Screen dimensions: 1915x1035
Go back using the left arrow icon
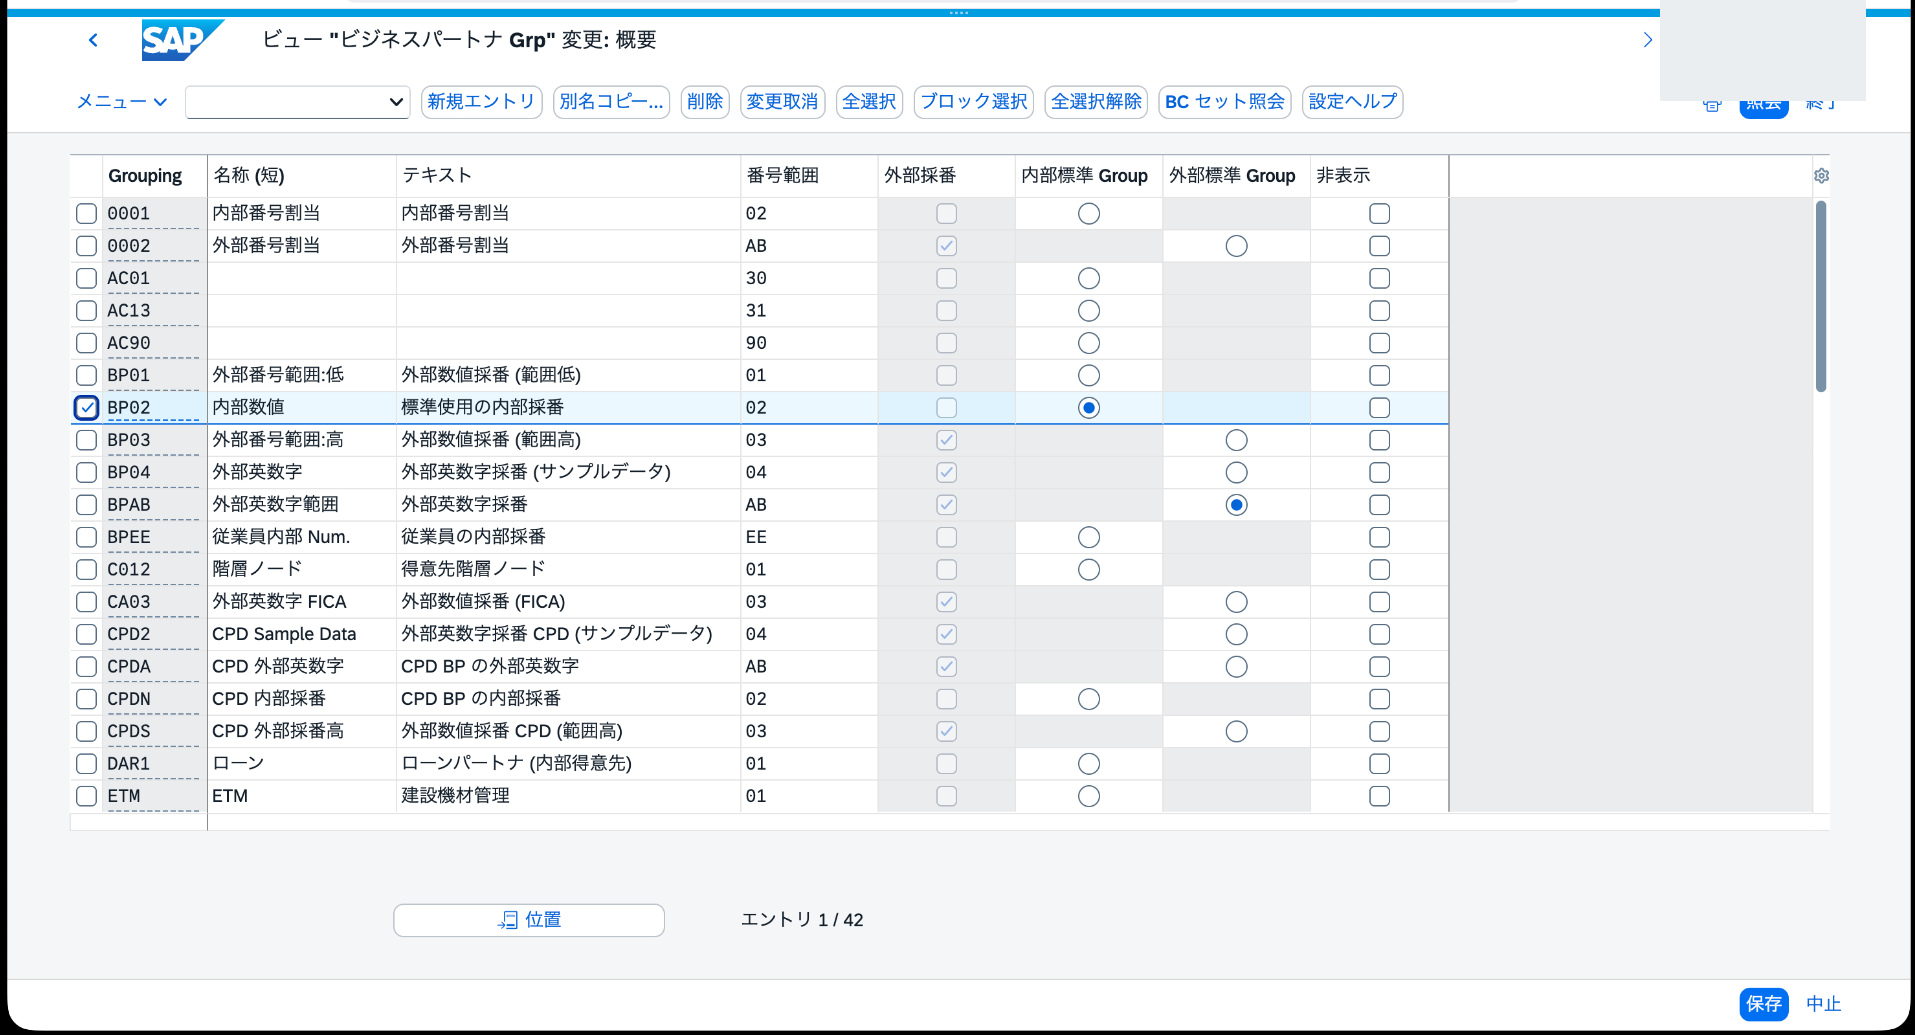93,40
